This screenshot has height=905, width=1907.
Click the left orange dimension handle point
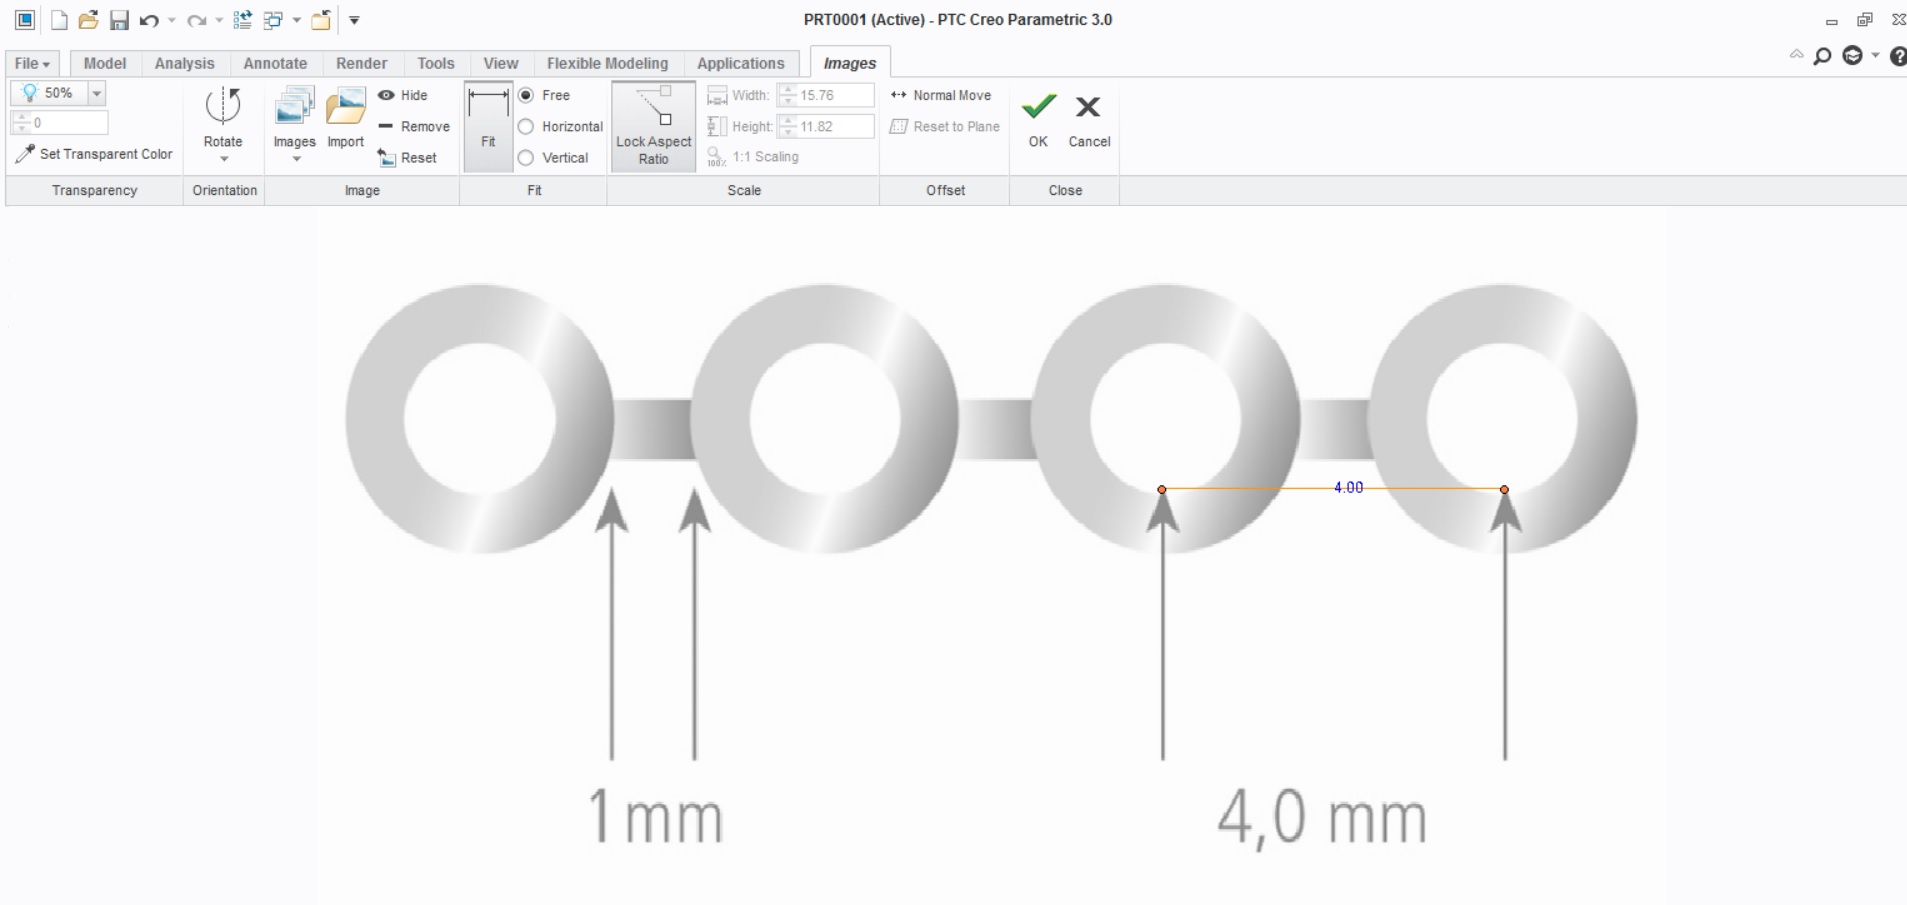[x=1162, y=490]
